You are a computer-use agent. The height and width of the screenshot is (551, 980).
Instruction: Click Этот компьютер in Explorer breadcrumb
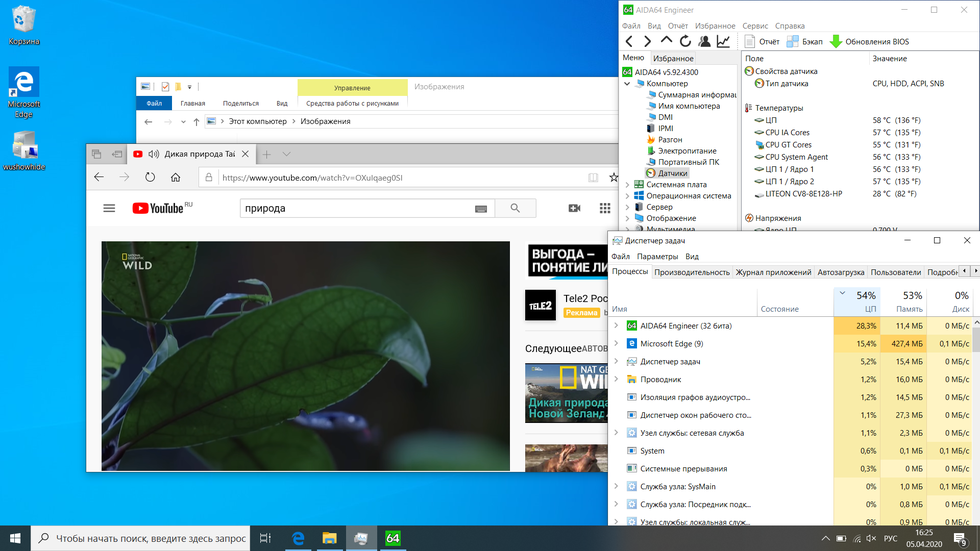[258, 122]
